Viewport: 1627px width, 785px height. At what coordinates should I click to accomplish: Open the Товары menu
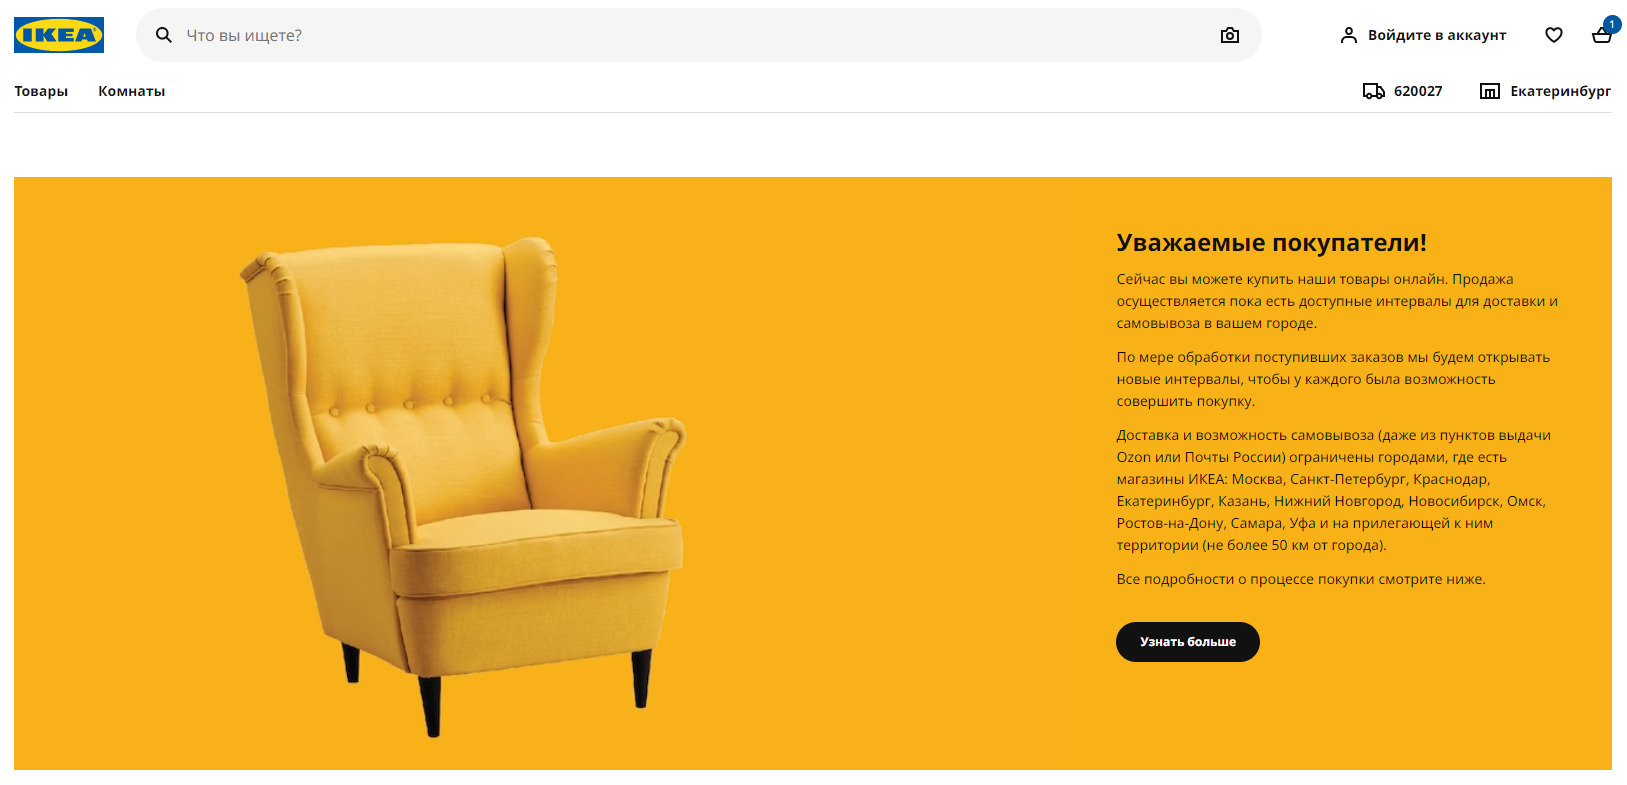coord(41,91)
